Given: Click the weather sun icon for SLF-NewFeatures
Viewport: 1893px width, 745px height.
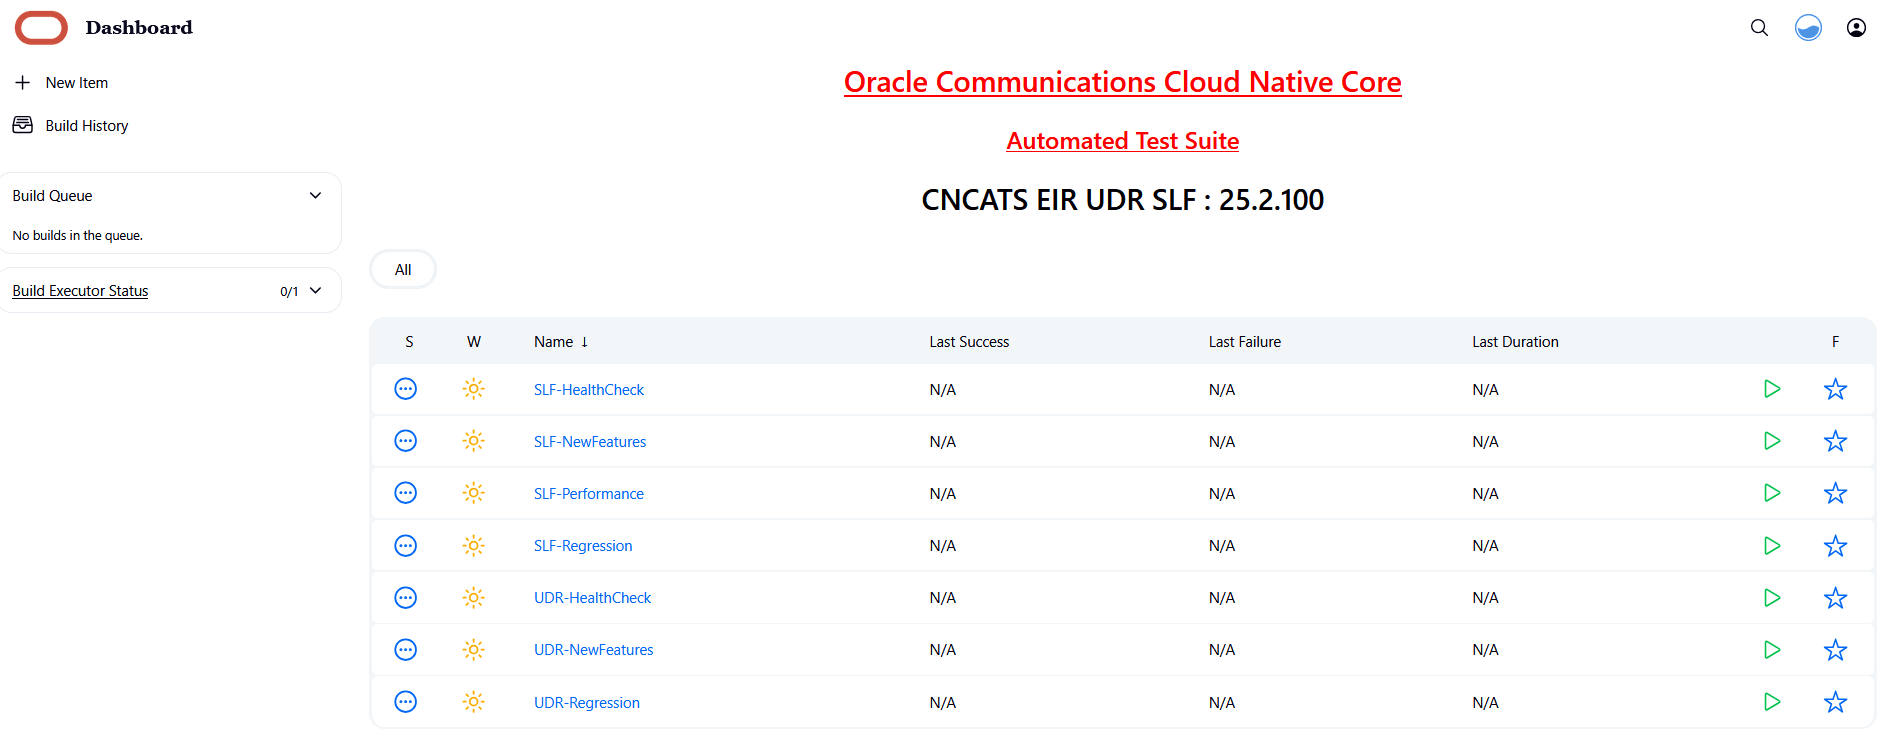Looking at the screenshot, I should [474, 441].
